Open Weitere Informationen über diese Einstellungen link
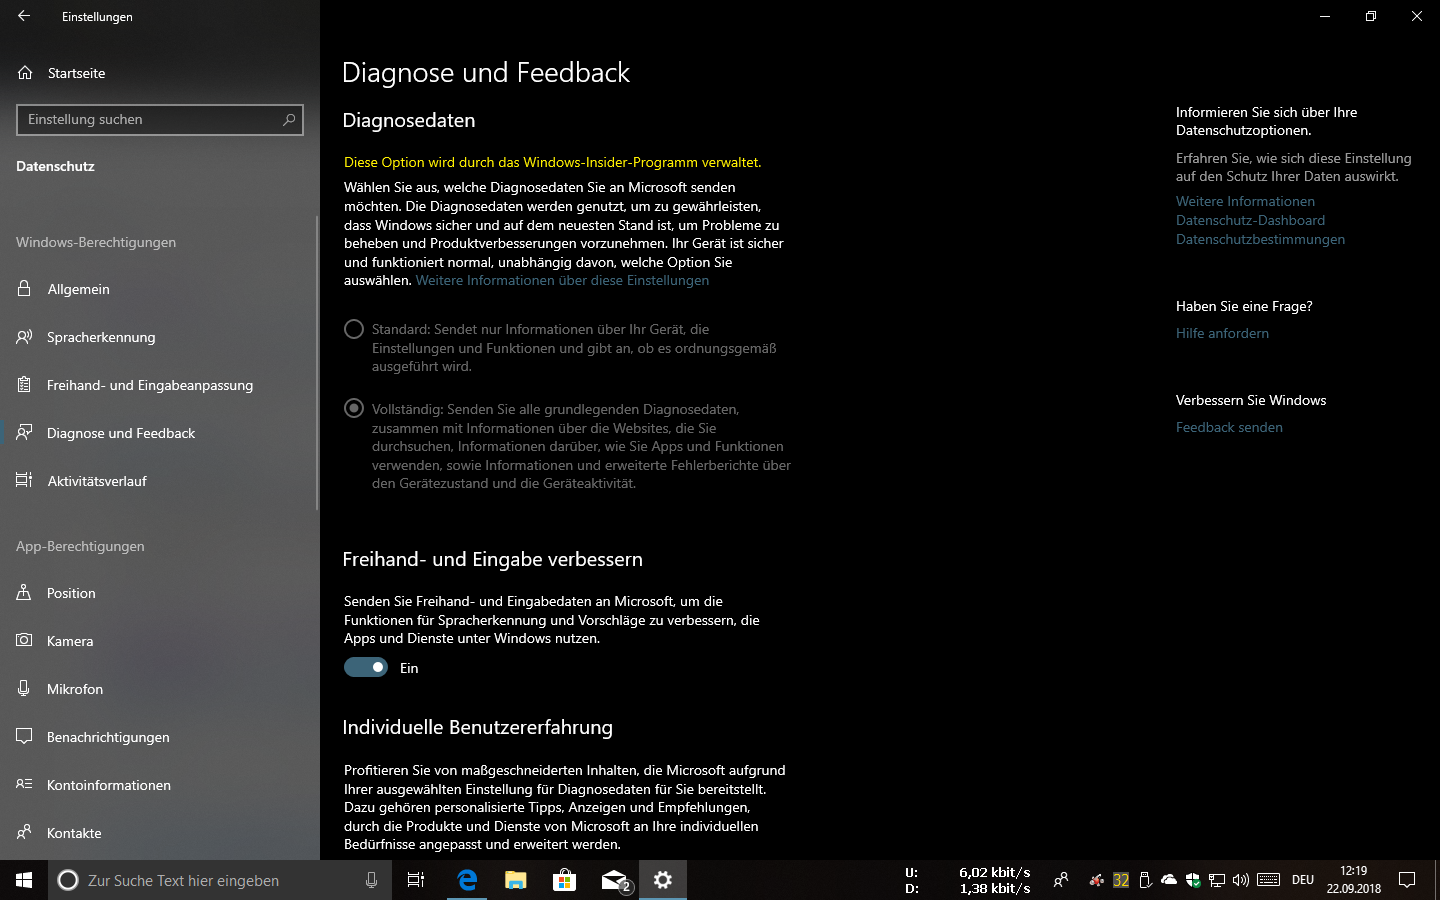 coord(562,281)
